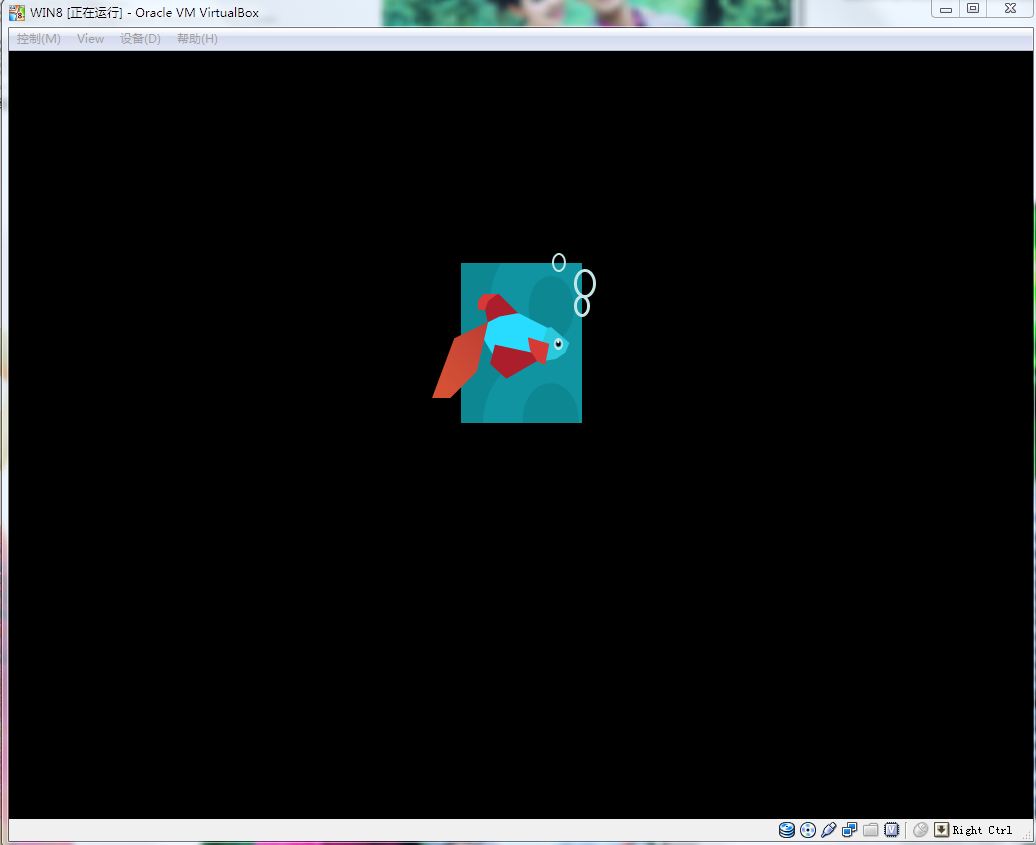Click the virtualization CPU chip icon

tap(891, 830)
